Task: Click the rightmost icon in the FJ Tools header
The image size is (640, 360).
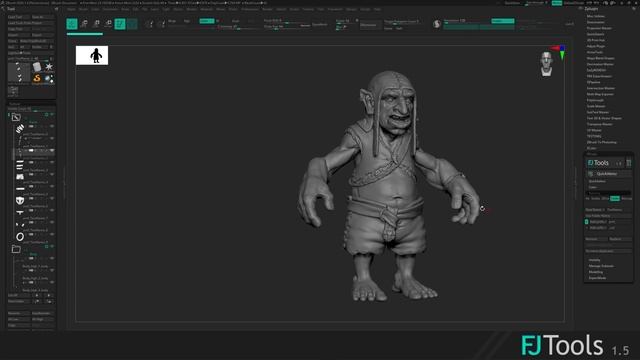Action: coord(629,163)
